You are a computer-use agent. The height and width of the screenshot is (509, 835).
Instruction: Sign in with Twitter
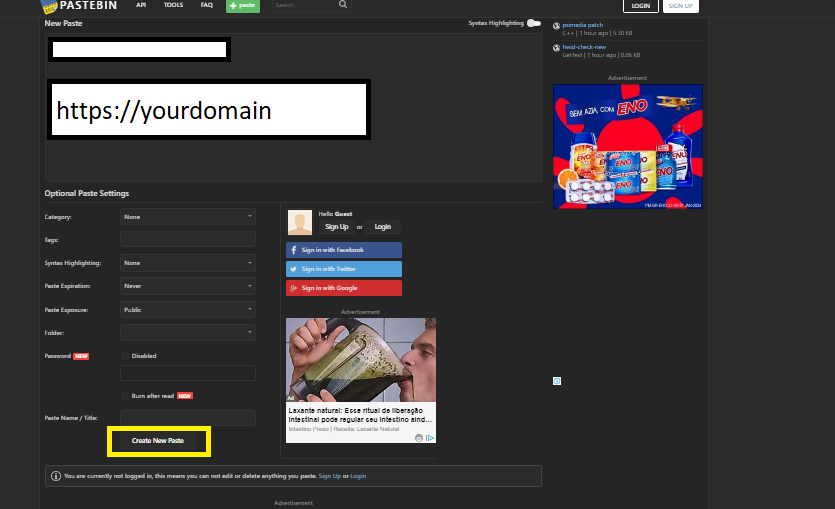(x=344, y=269)
